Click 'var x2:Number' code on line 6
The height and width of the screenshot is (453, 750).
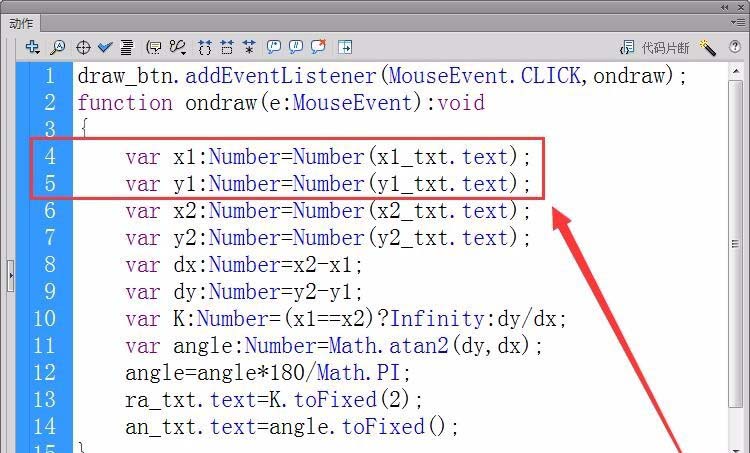coord(328,211)
